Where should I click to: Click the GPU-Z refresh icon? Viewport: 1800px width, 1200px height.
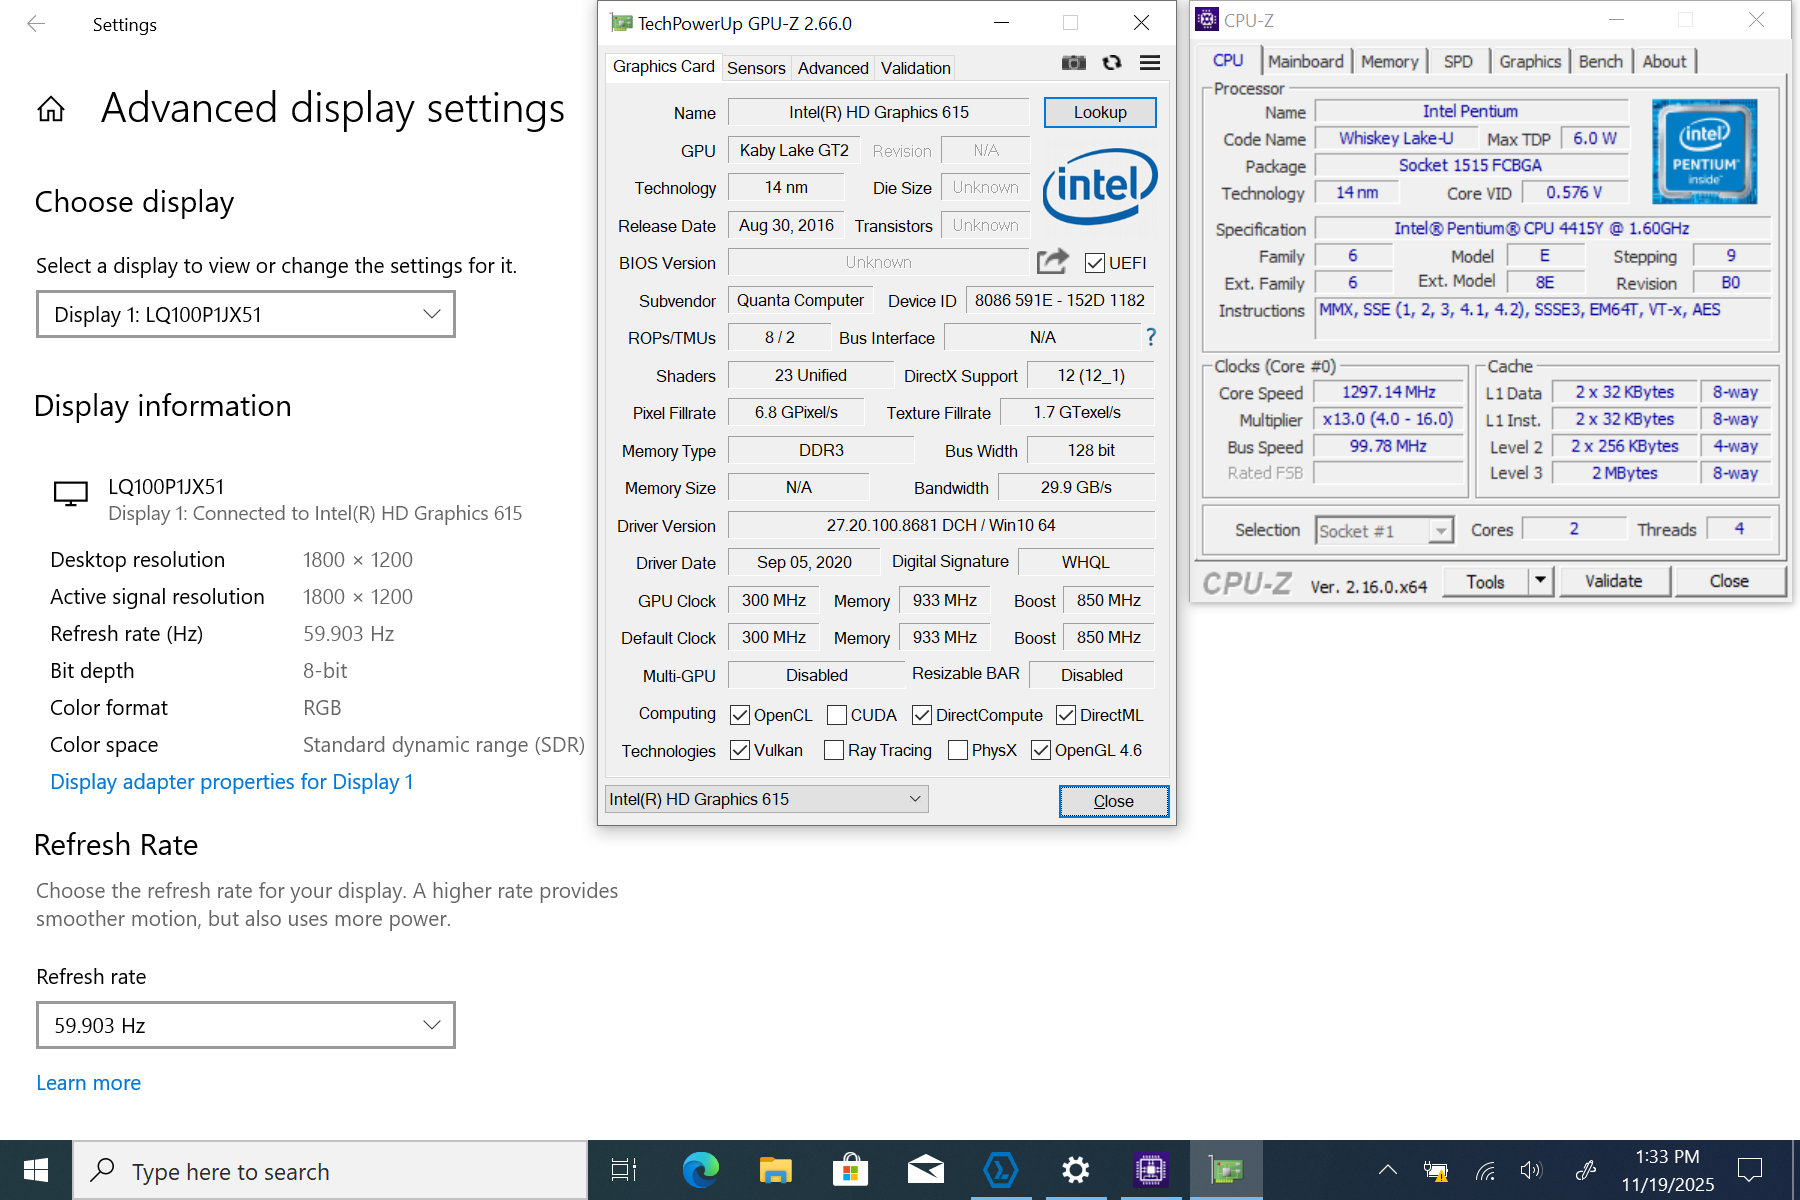click(1111, 63)
